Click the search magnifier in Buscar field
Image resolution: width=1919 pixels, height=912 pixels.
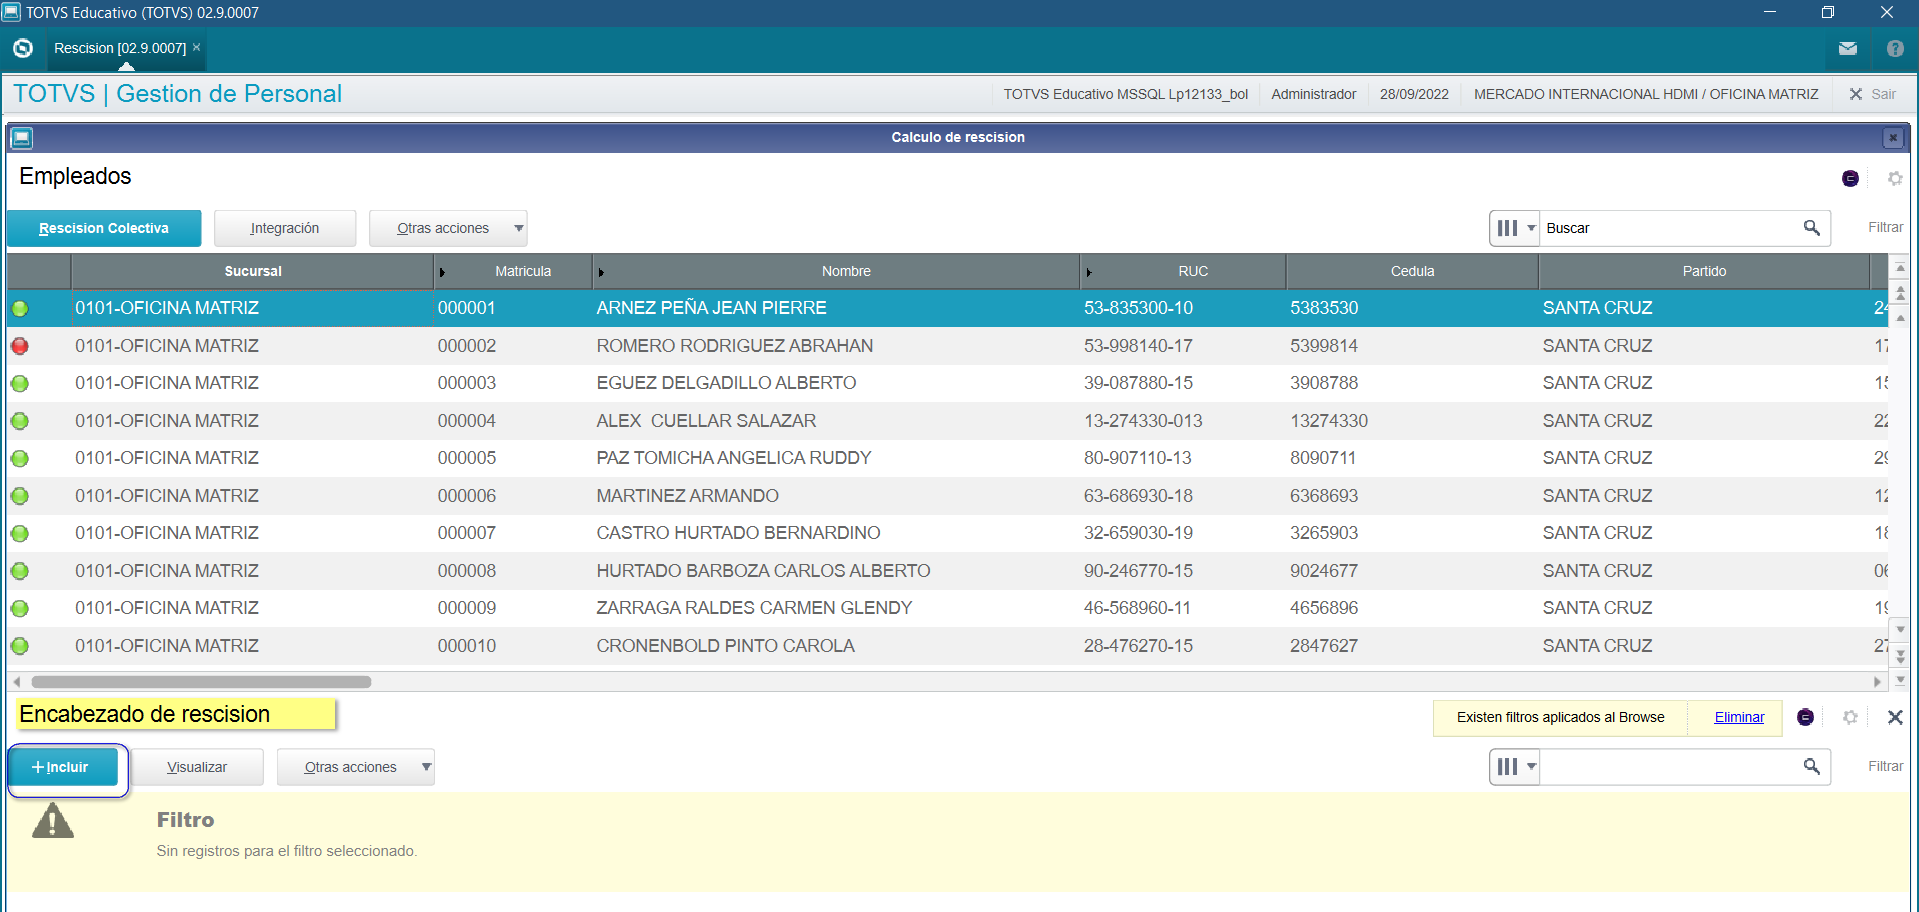click(1811, 228)
